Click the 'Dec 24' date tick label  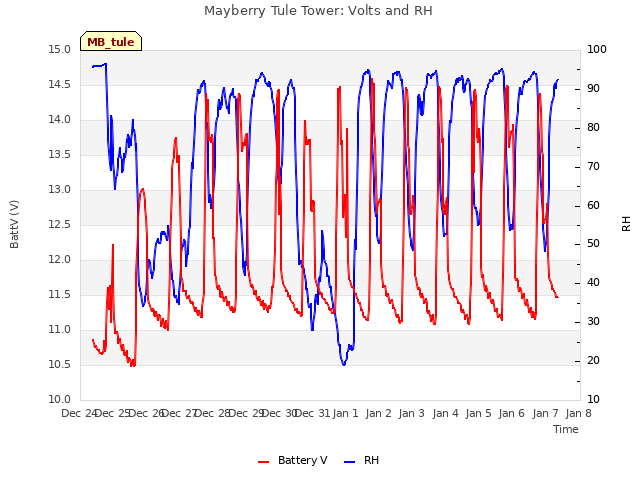[x=79, y=414]
